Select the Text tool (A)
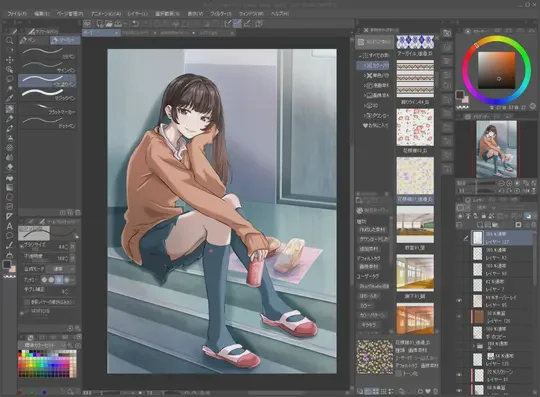This screenshot has width=540, height=397. [9, 226]
